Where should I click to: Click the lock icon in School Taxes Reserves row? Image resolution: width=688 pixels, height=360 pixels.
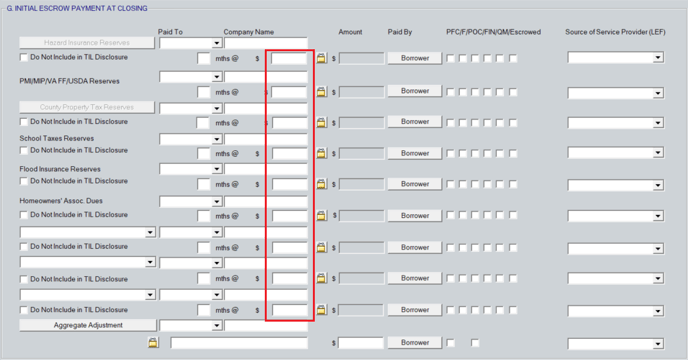coord(322,153)
